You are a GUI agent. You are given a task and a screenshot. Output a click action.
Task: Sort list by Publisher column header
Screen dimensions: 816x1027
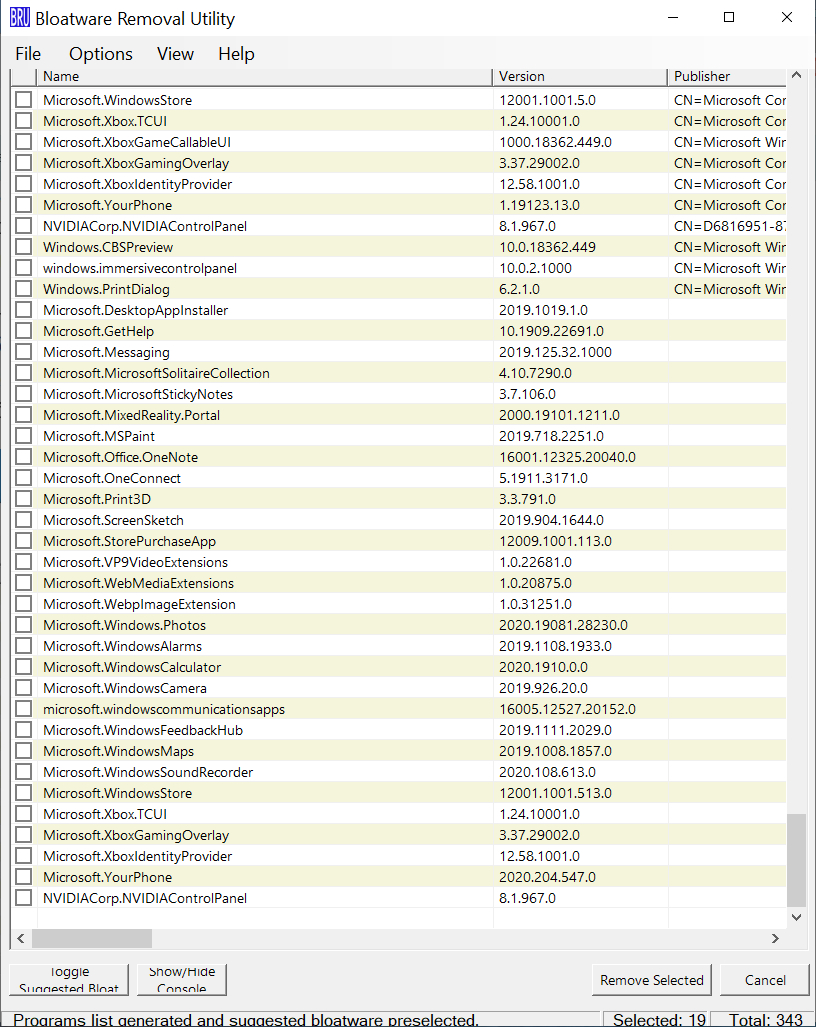pos(727,77)
